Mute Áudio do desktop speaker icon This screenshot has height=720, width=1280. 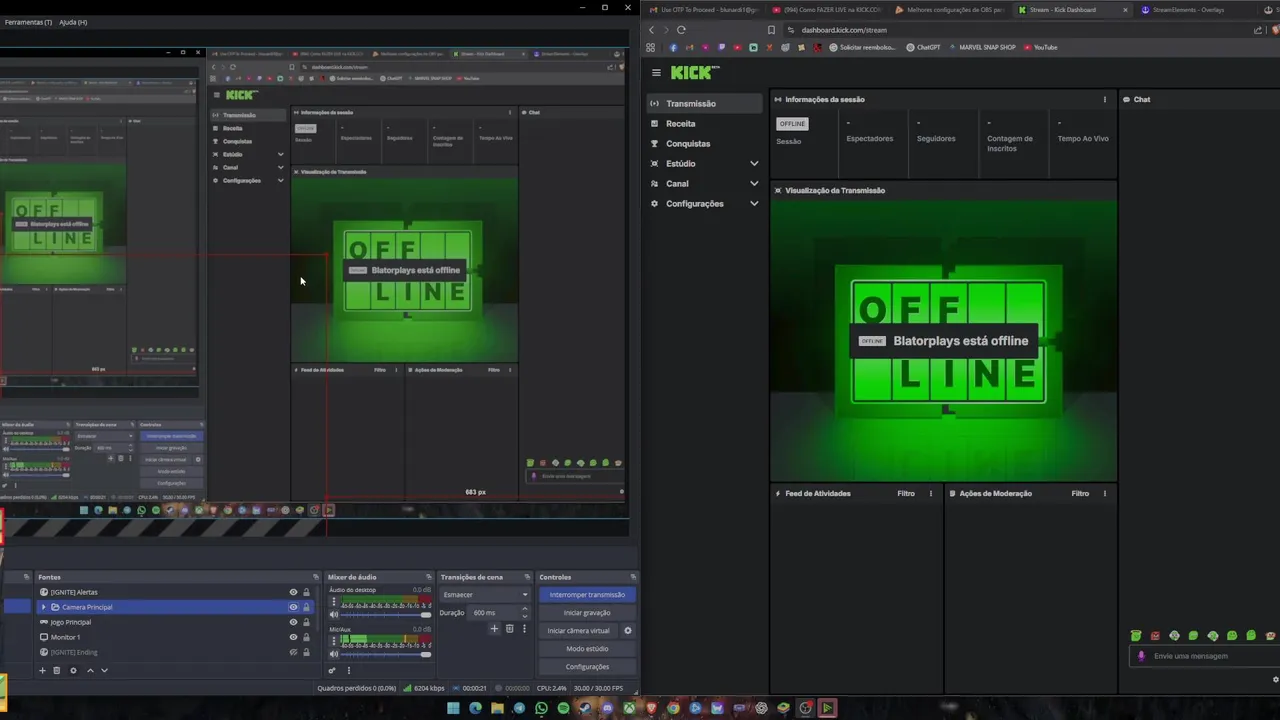[x=334, y=615]
